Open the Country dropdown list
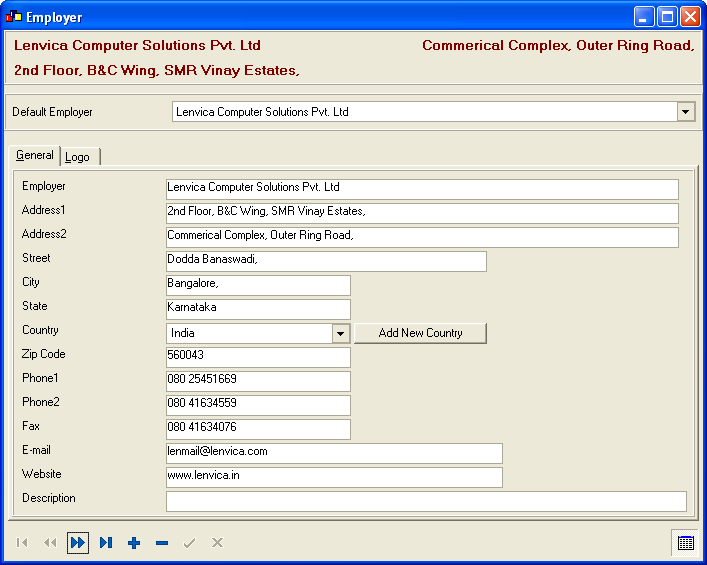 [341, 334]
